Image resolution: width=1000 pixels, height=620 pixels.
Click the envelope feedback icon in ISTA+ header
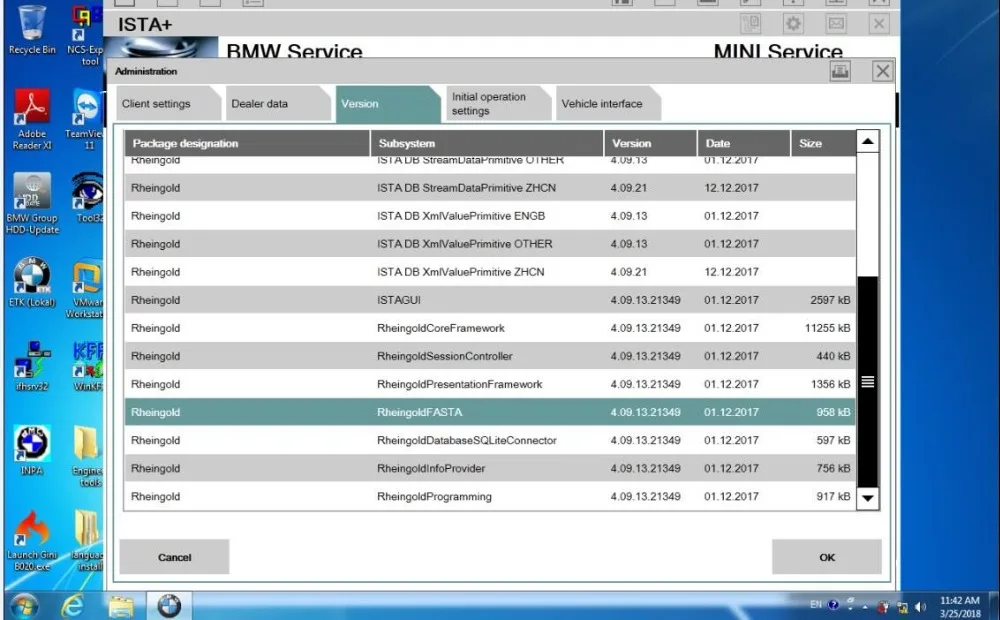[835, 24]
